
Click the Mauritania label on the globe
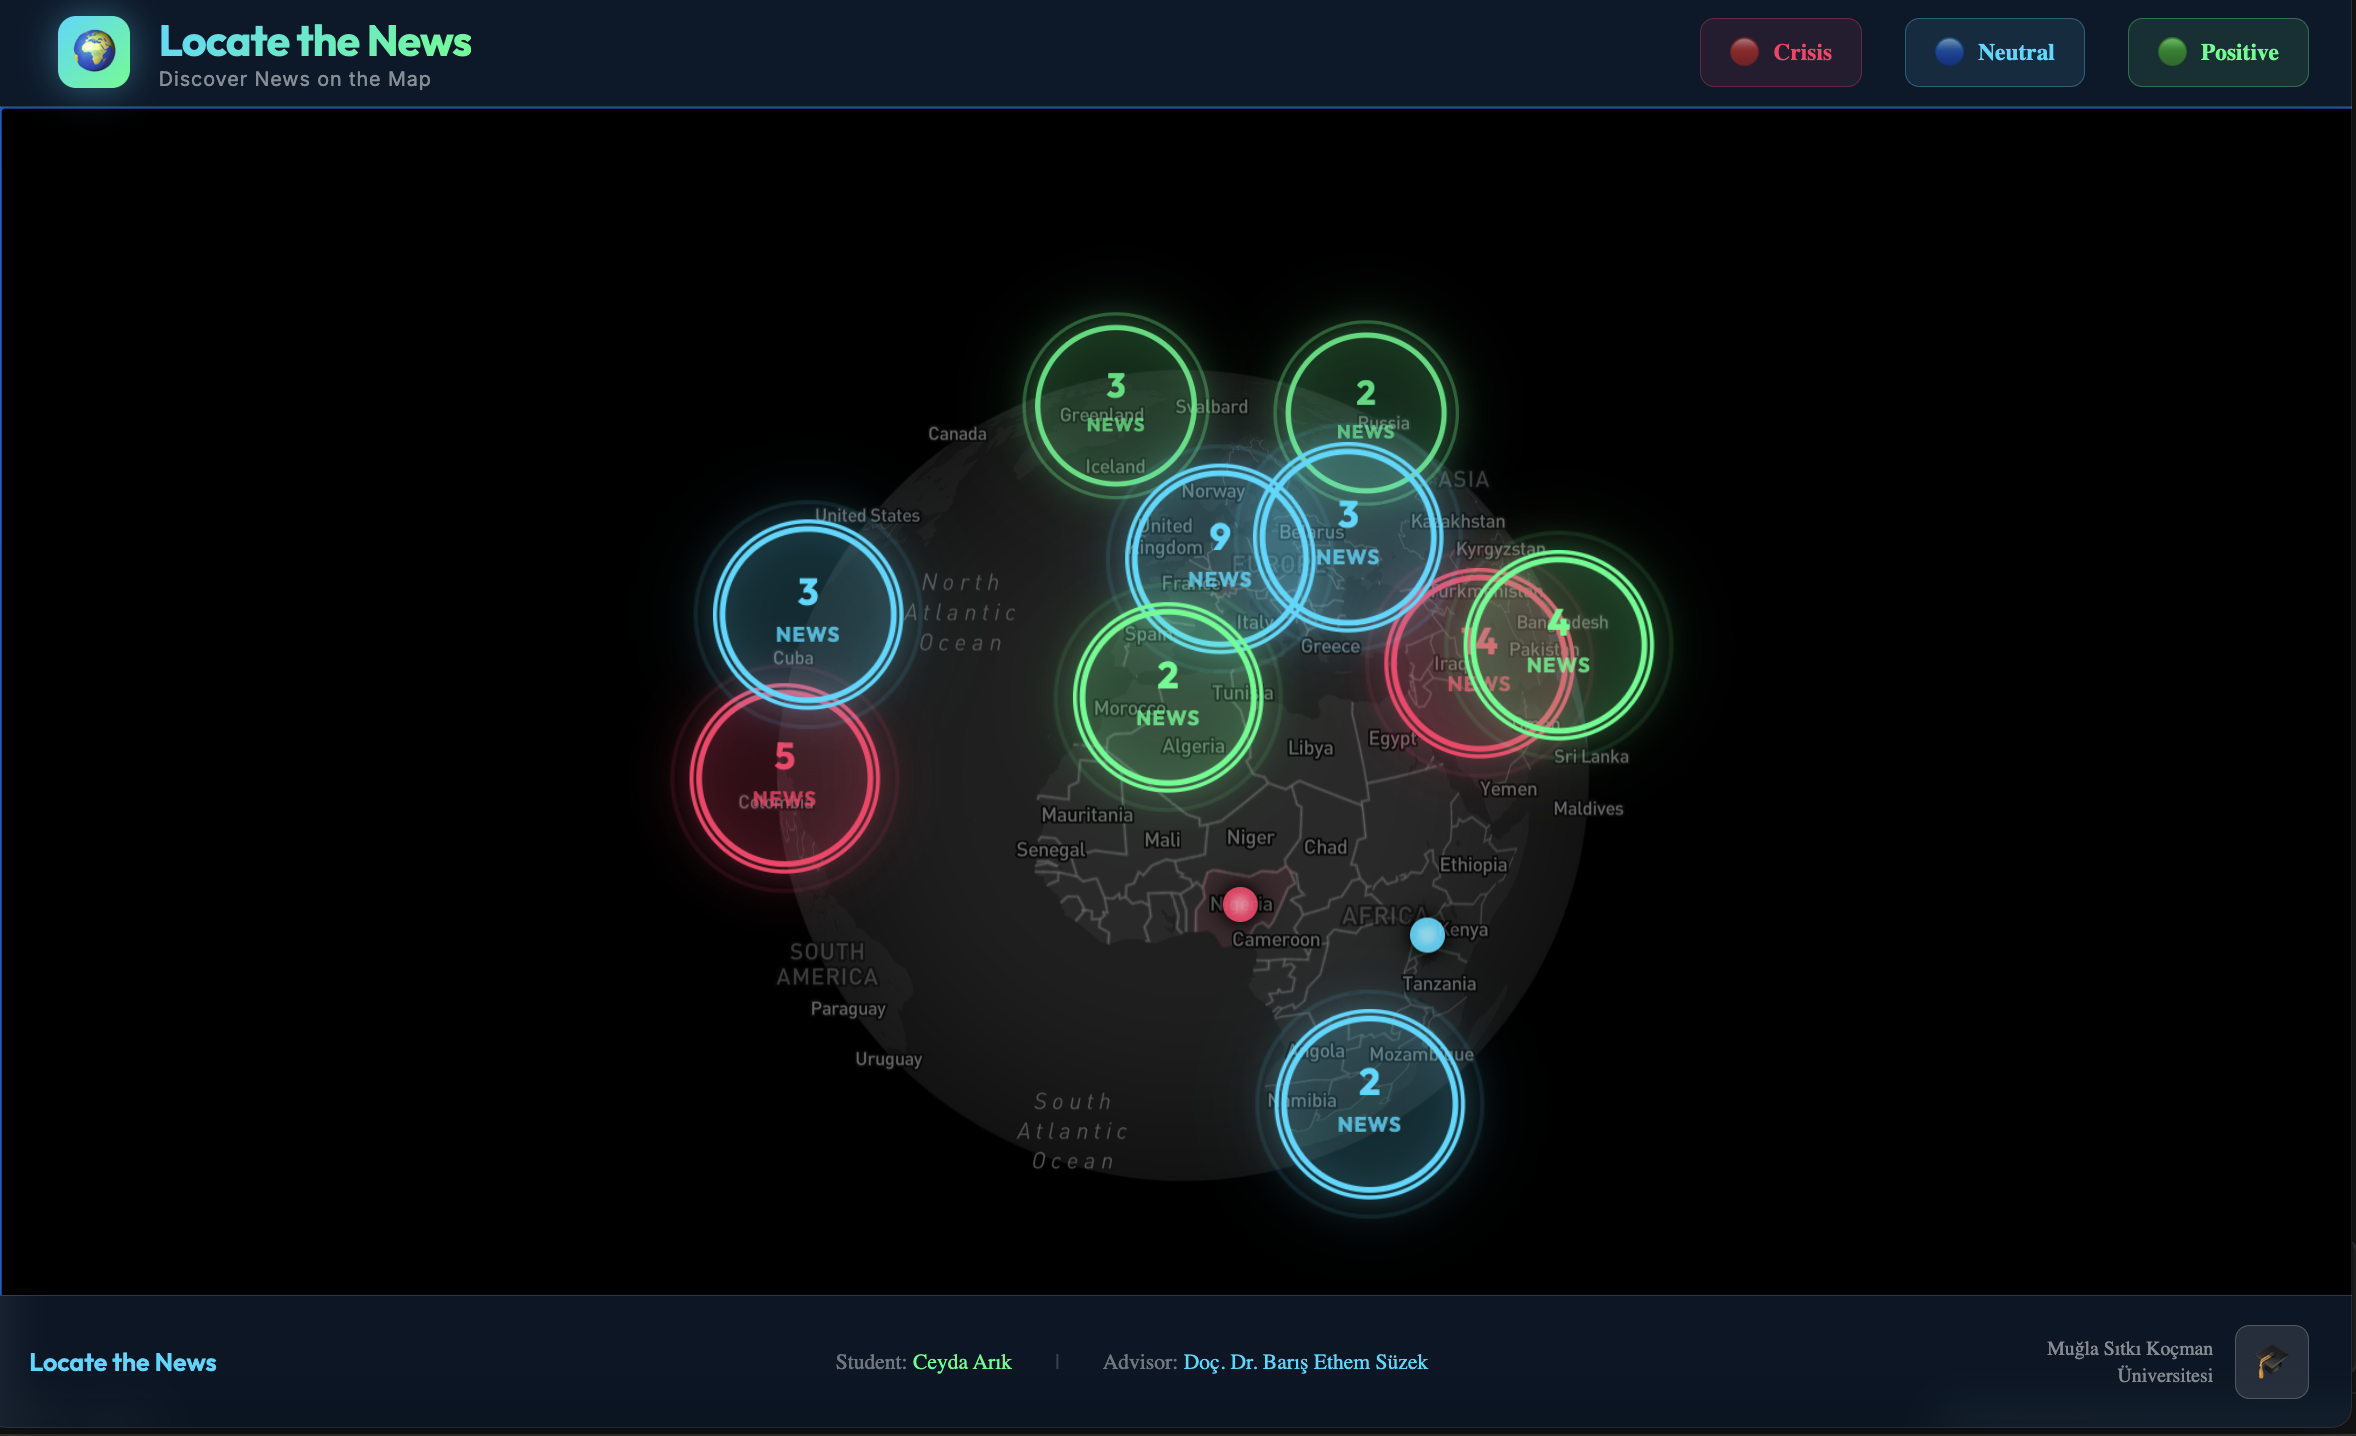pos(1087,815)
